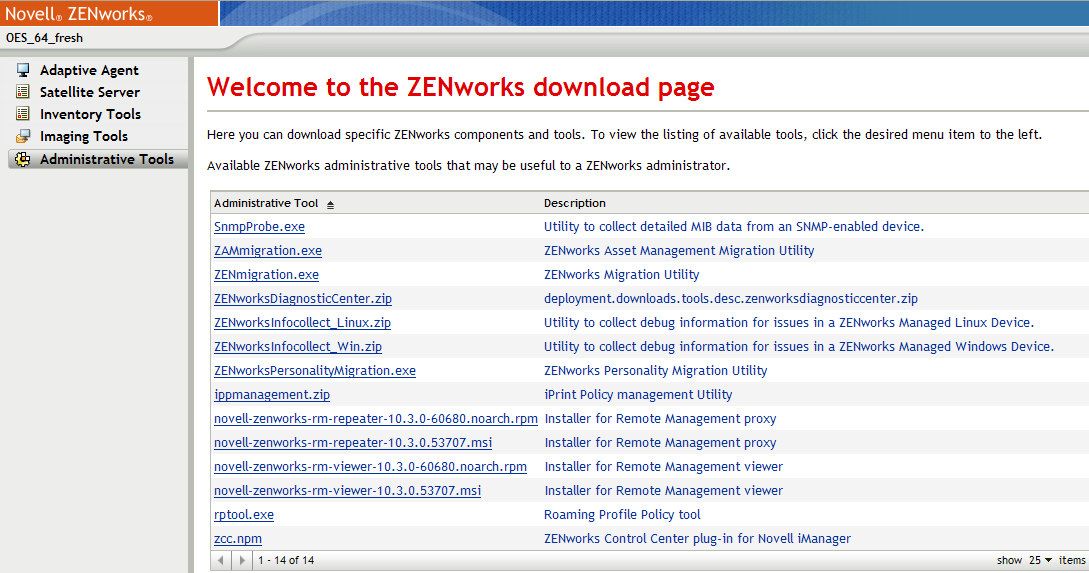Click the Description column header
The width and height of the screenshot is (1089, 573).
pos(574,203)
